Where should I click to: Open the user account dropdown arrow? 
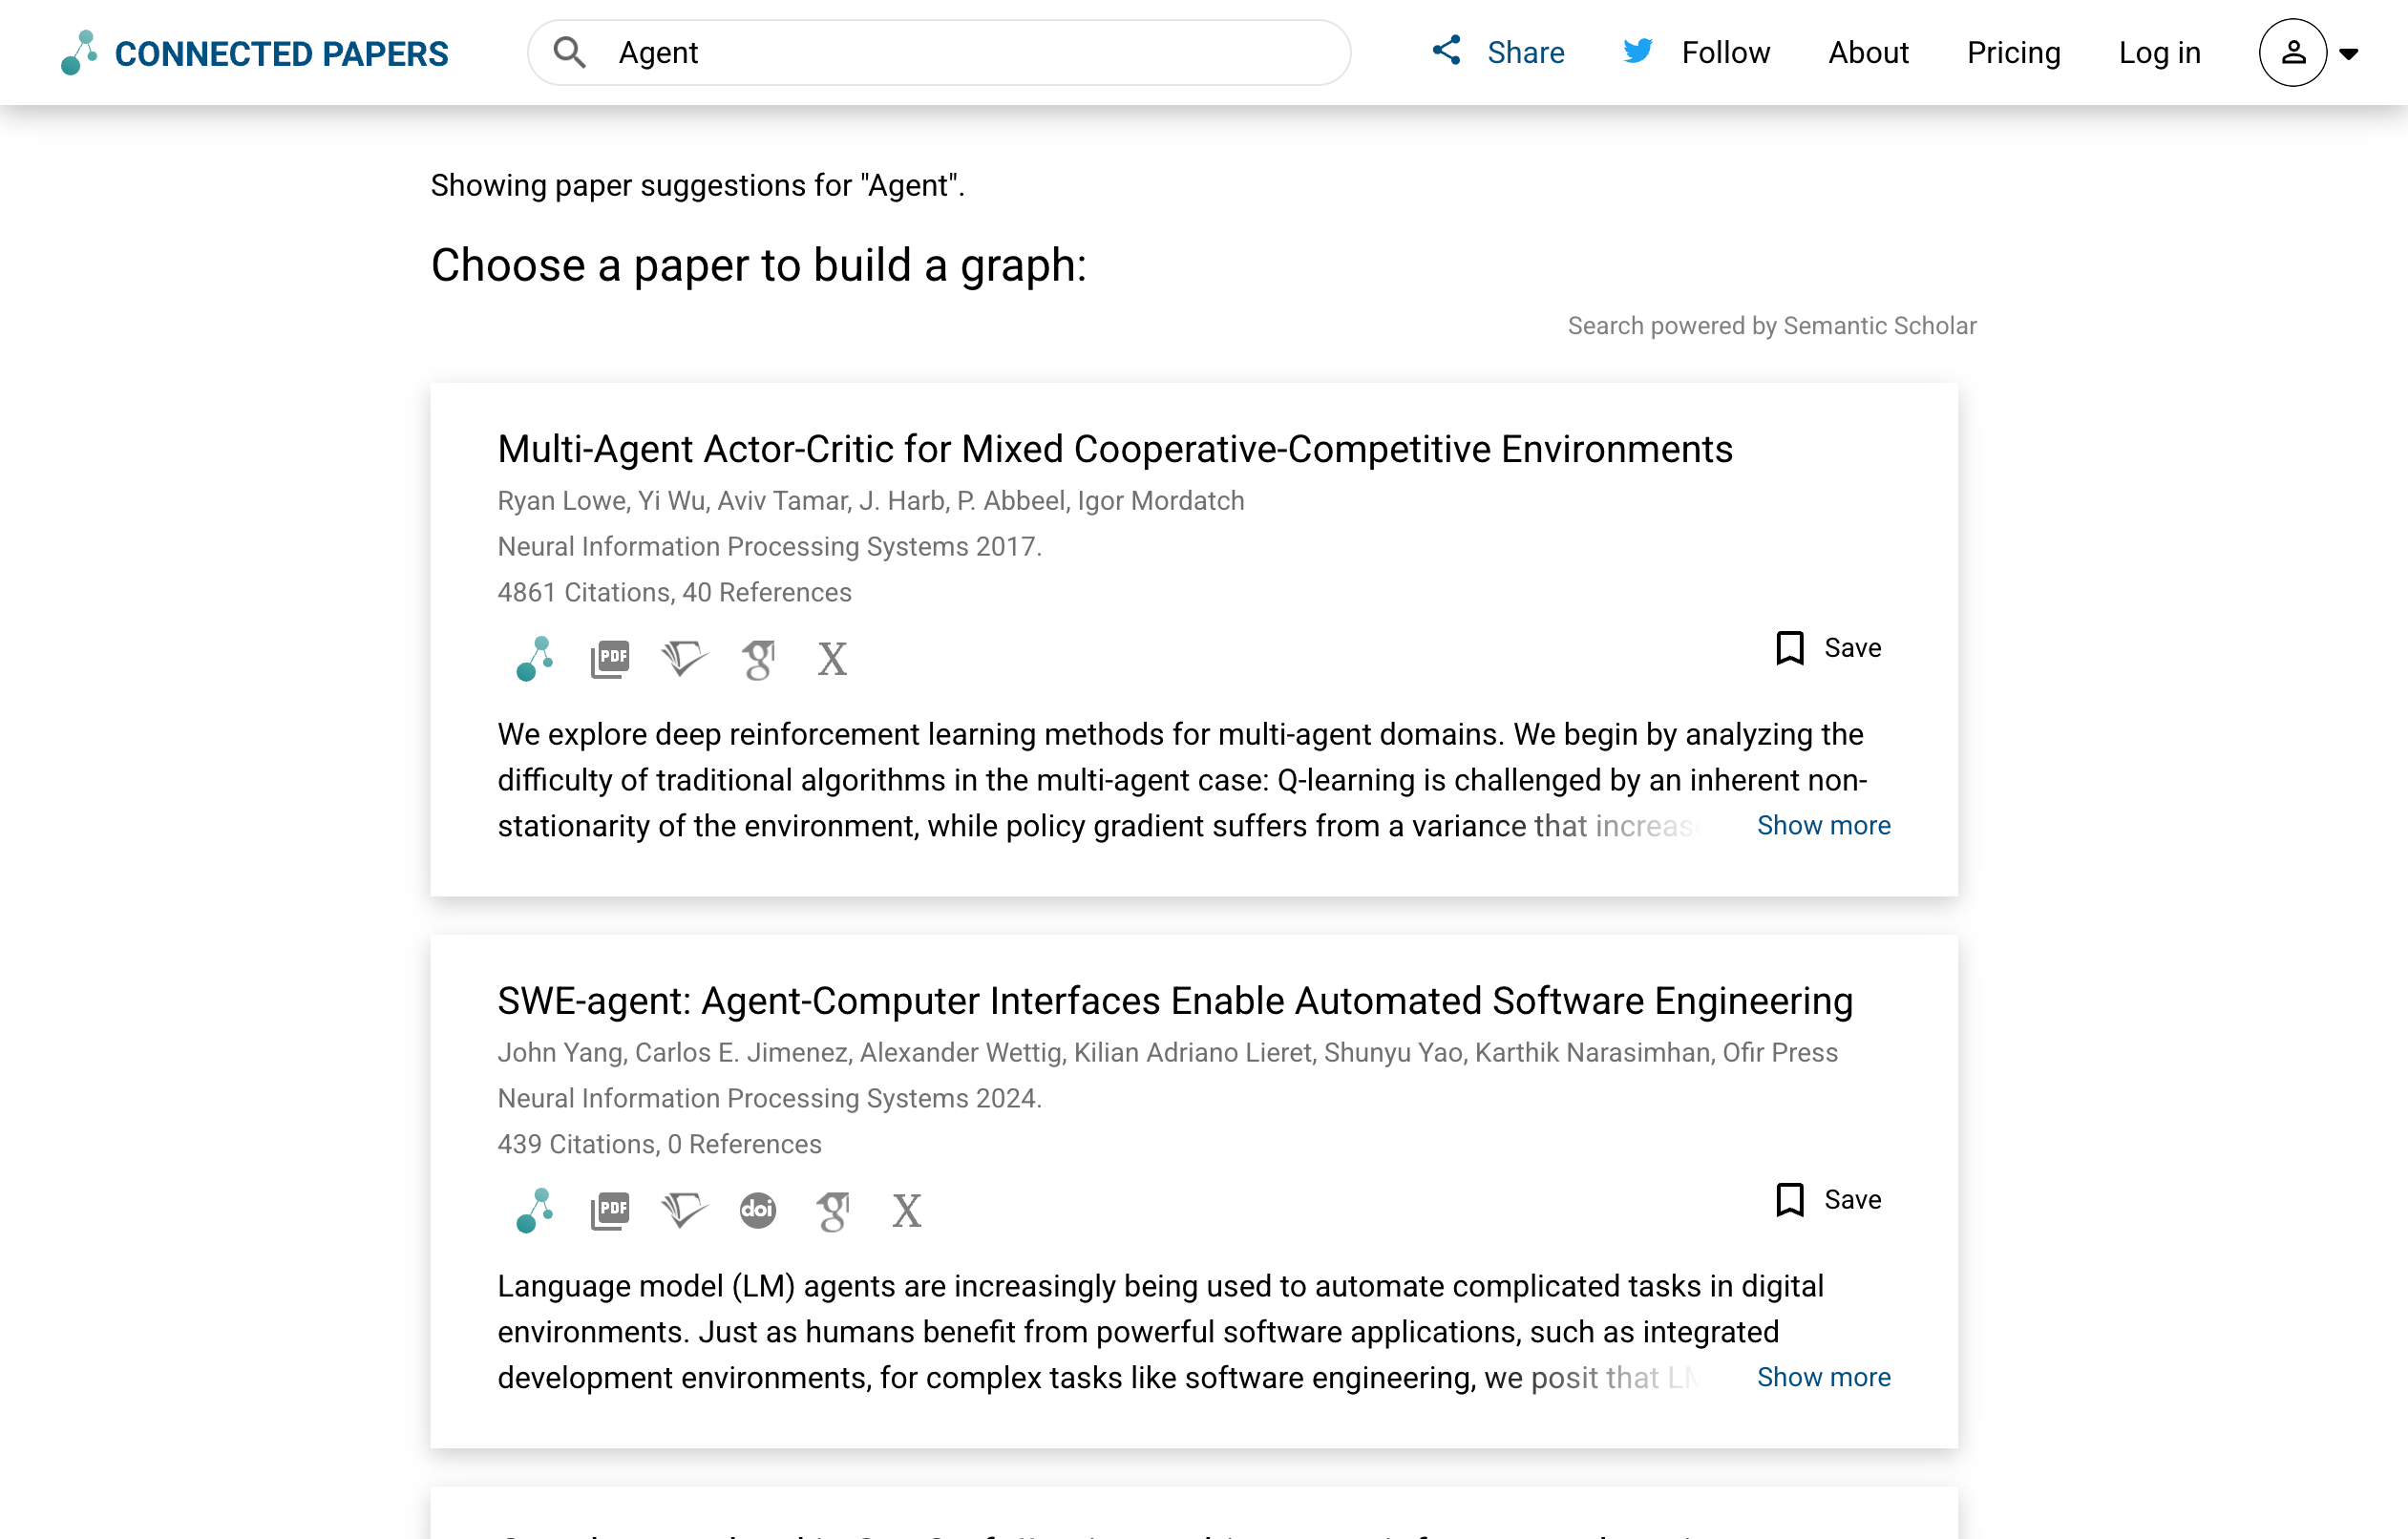pyautogui.click(x=2349, y=54)
